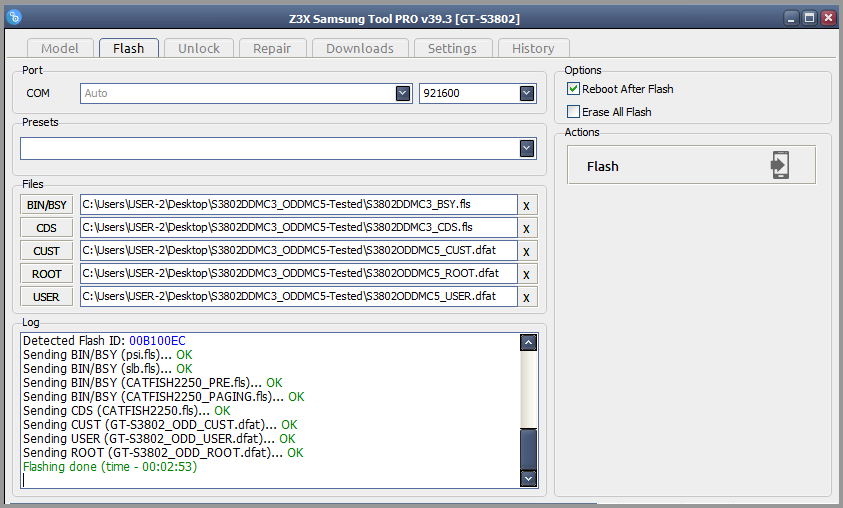The height and width of the screenshot is (508, 843).
Task: Clear the USER file path with X
Action: coord(526,298)
